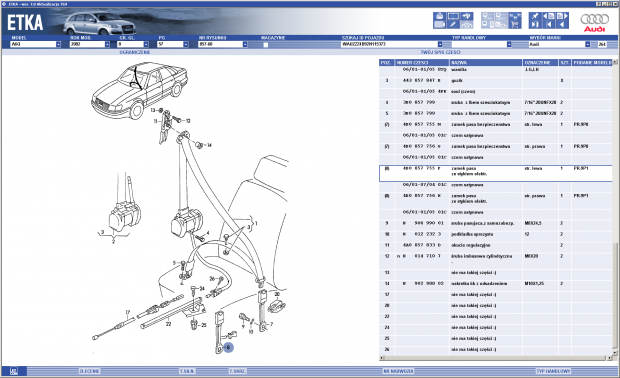Select the Nr Nadwozia tab at bottom
Viewport: 620px width, 378px height.
[x=399, y=371]
